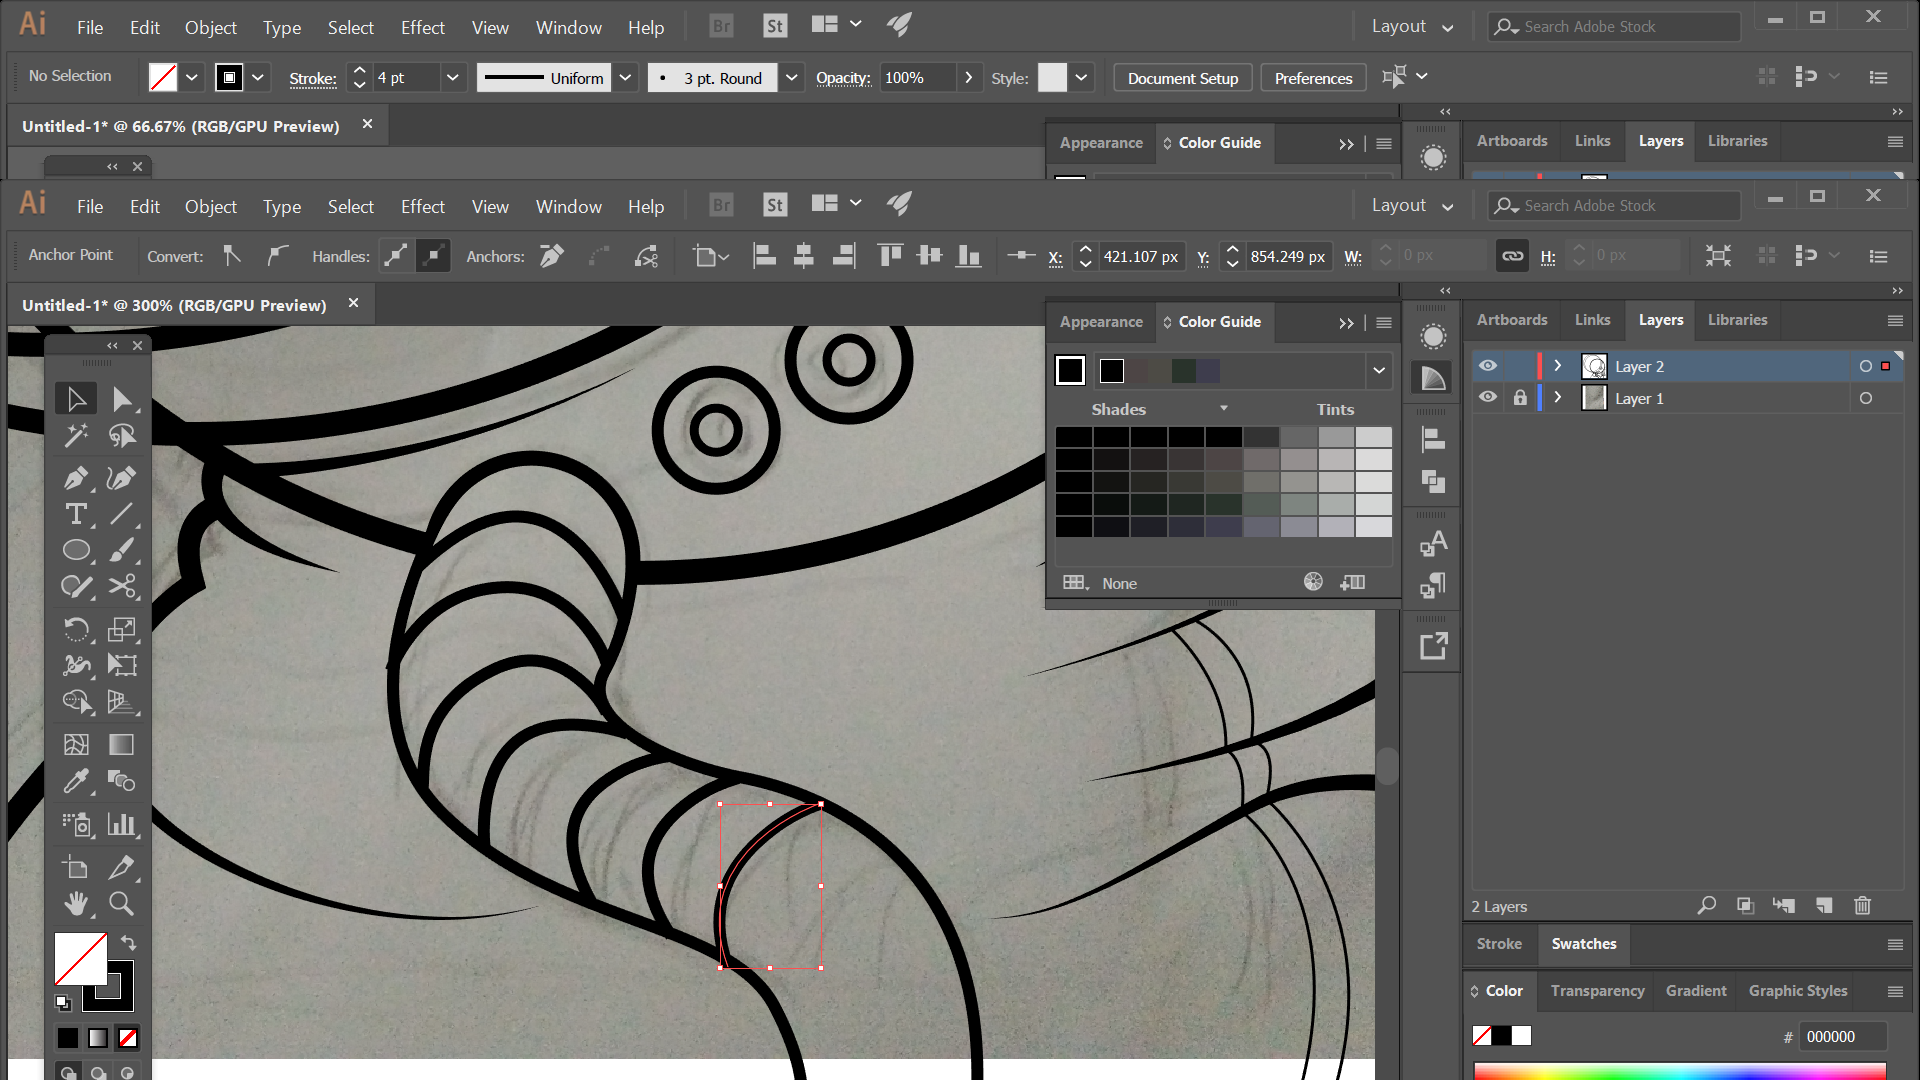This screenshot has width=1920, height=1080.
Task: Choose the Gradient tool
Action: tap(122, 744)
